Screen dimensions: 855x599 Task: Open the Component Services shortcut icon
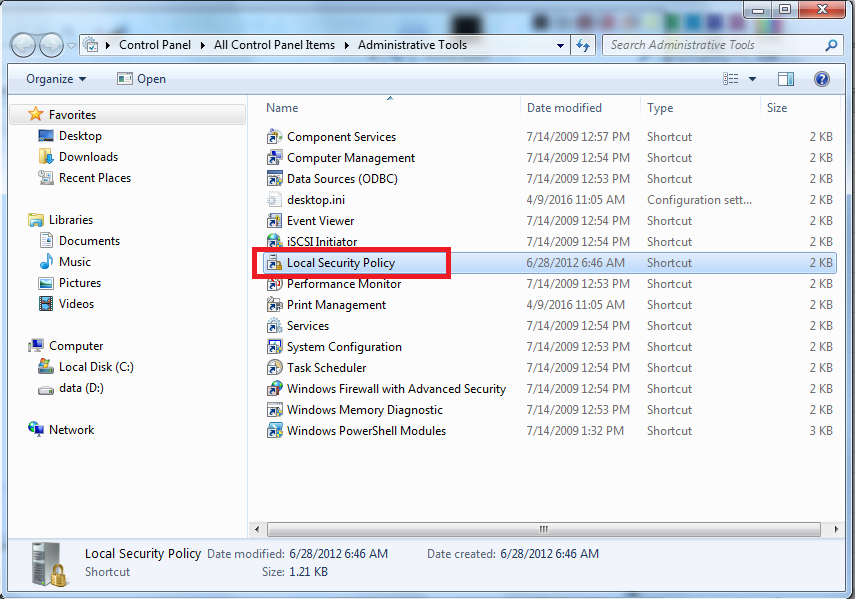(274, 137)
